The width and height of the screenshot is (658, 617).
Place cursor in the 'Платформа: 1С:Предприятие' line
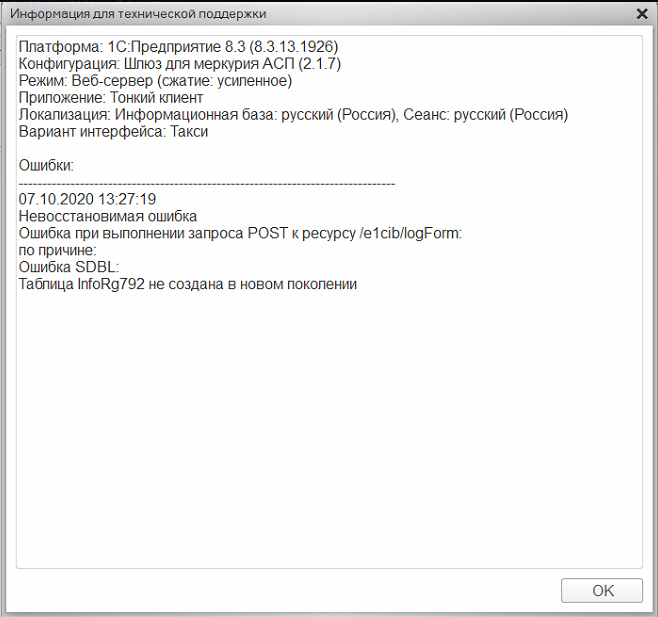178,47
